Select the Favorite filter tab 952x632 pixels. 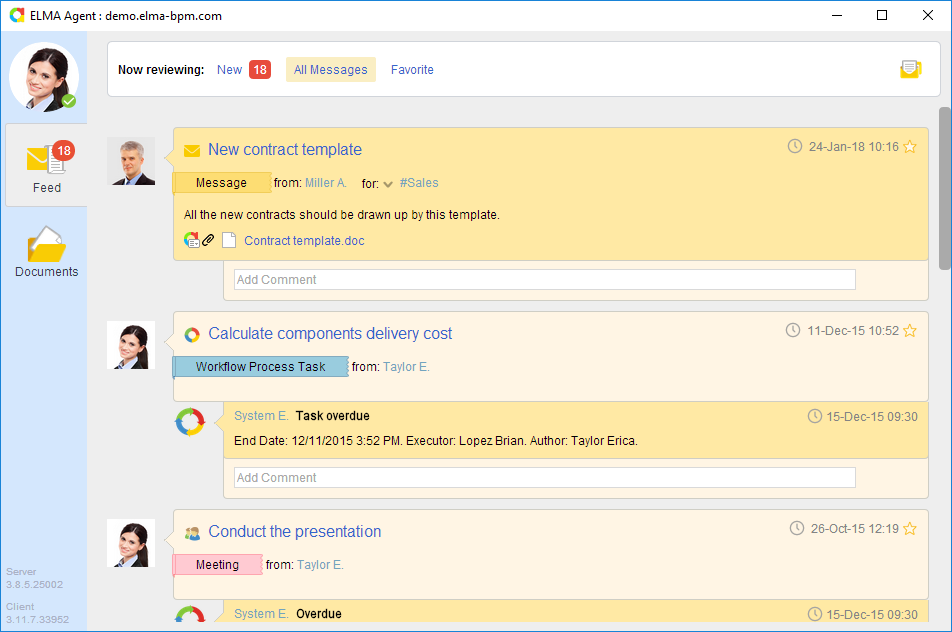point(412,70)
